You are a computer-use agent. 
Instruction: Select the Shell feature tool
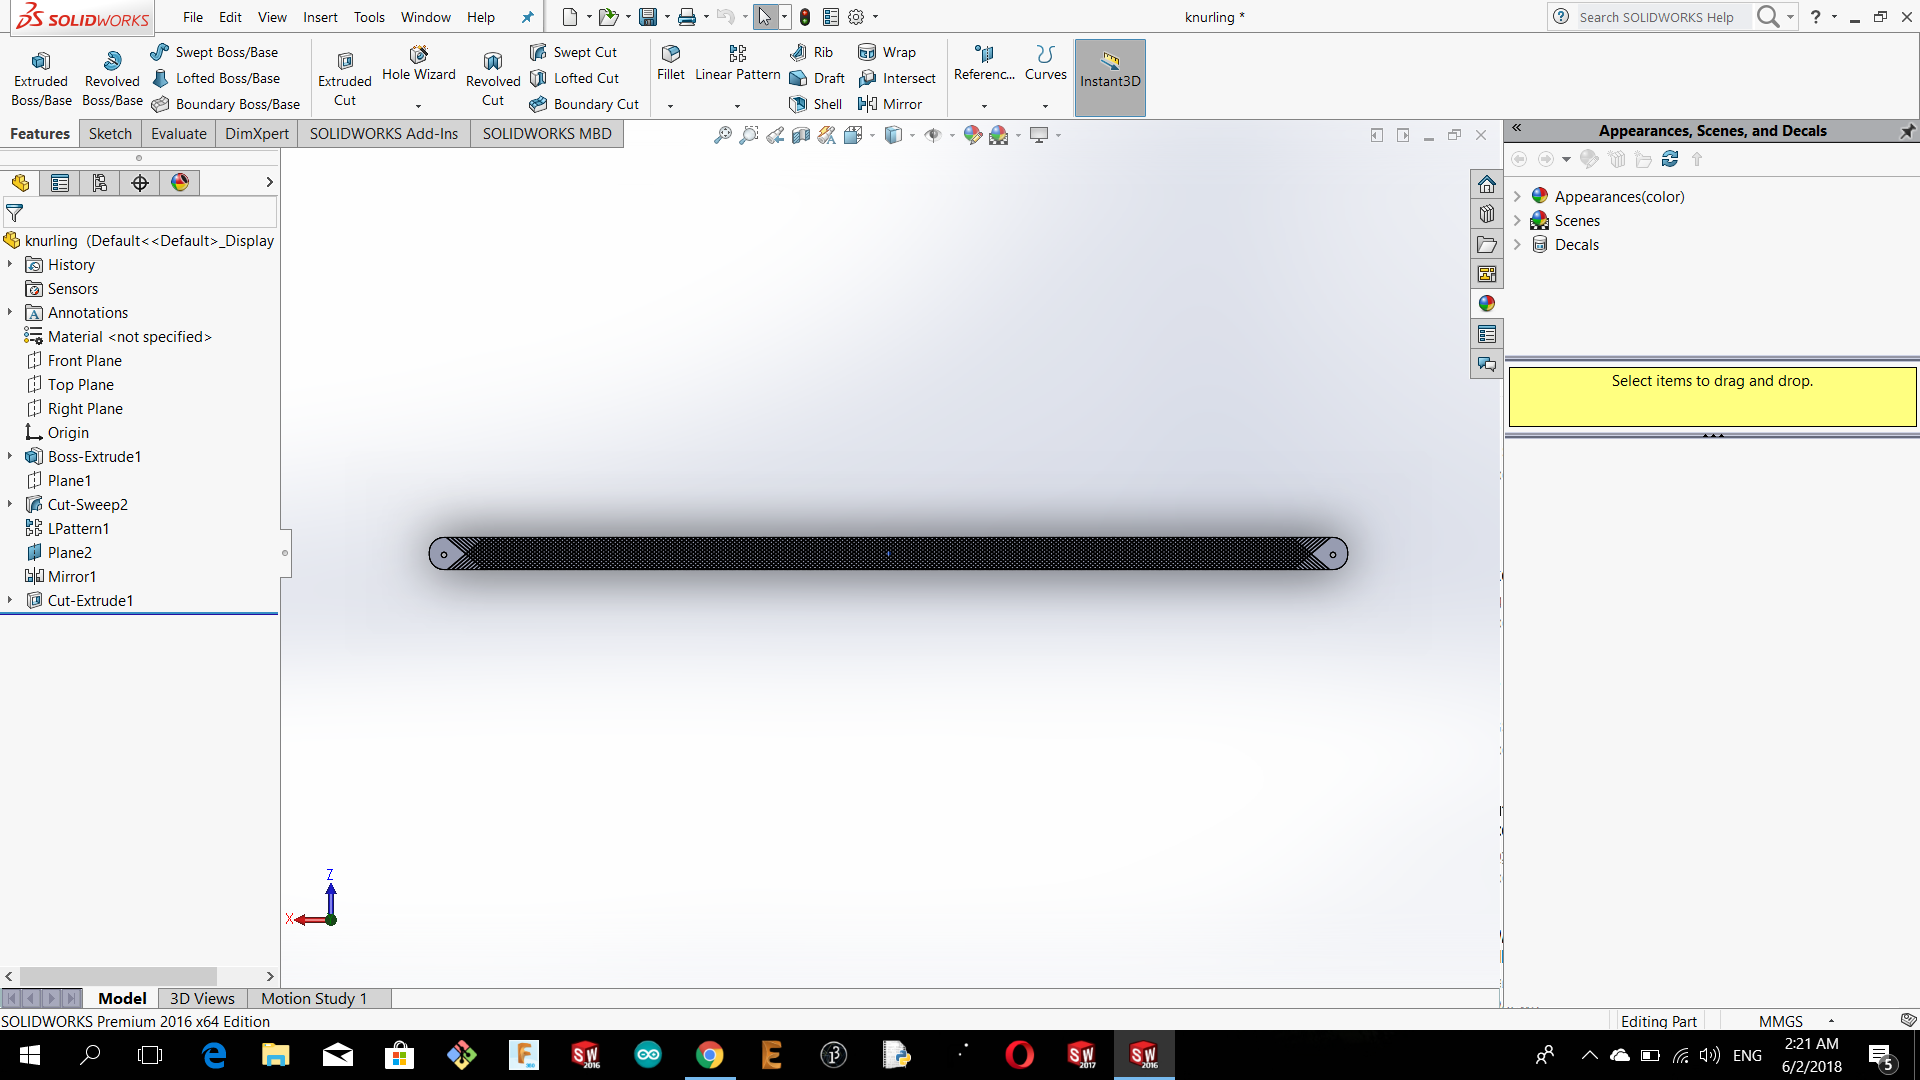click(x=815, y=104)
